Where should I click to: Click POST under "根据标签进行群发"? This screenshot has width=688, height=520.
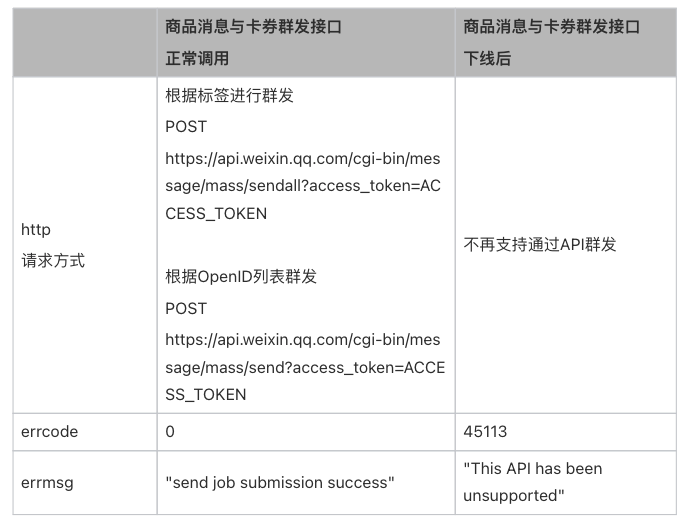186,127
